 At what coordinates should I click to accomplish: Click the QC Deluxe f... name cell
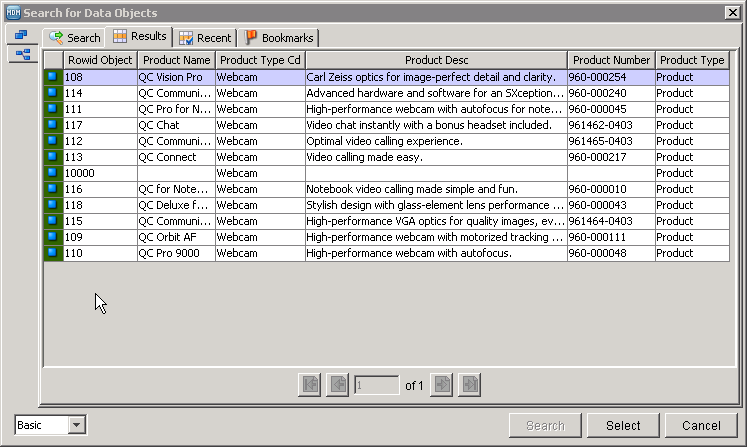click(176, 205)
